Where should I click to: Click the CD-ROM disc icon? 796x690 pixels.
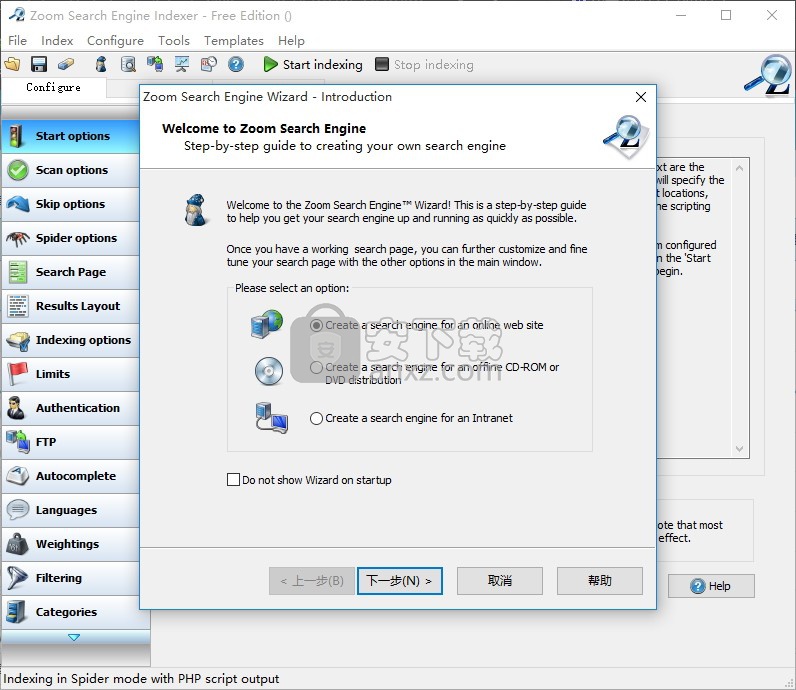269,371
